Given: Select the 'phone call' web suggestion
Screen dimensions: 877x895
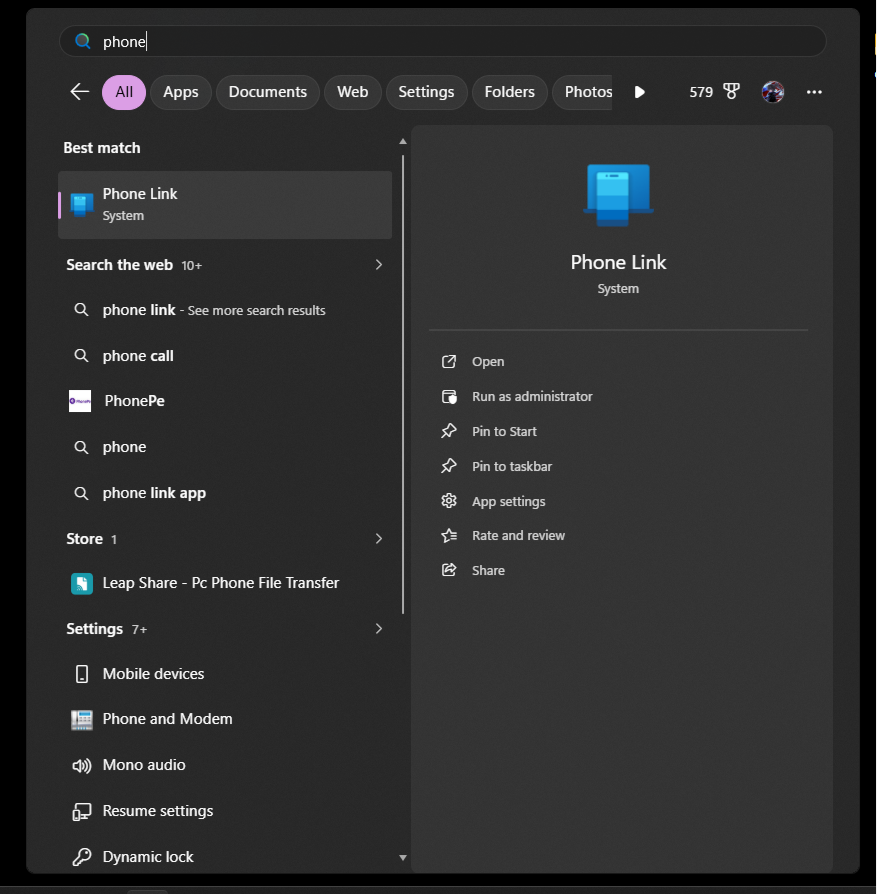Looking at the screenshot, I should [225, 356].
